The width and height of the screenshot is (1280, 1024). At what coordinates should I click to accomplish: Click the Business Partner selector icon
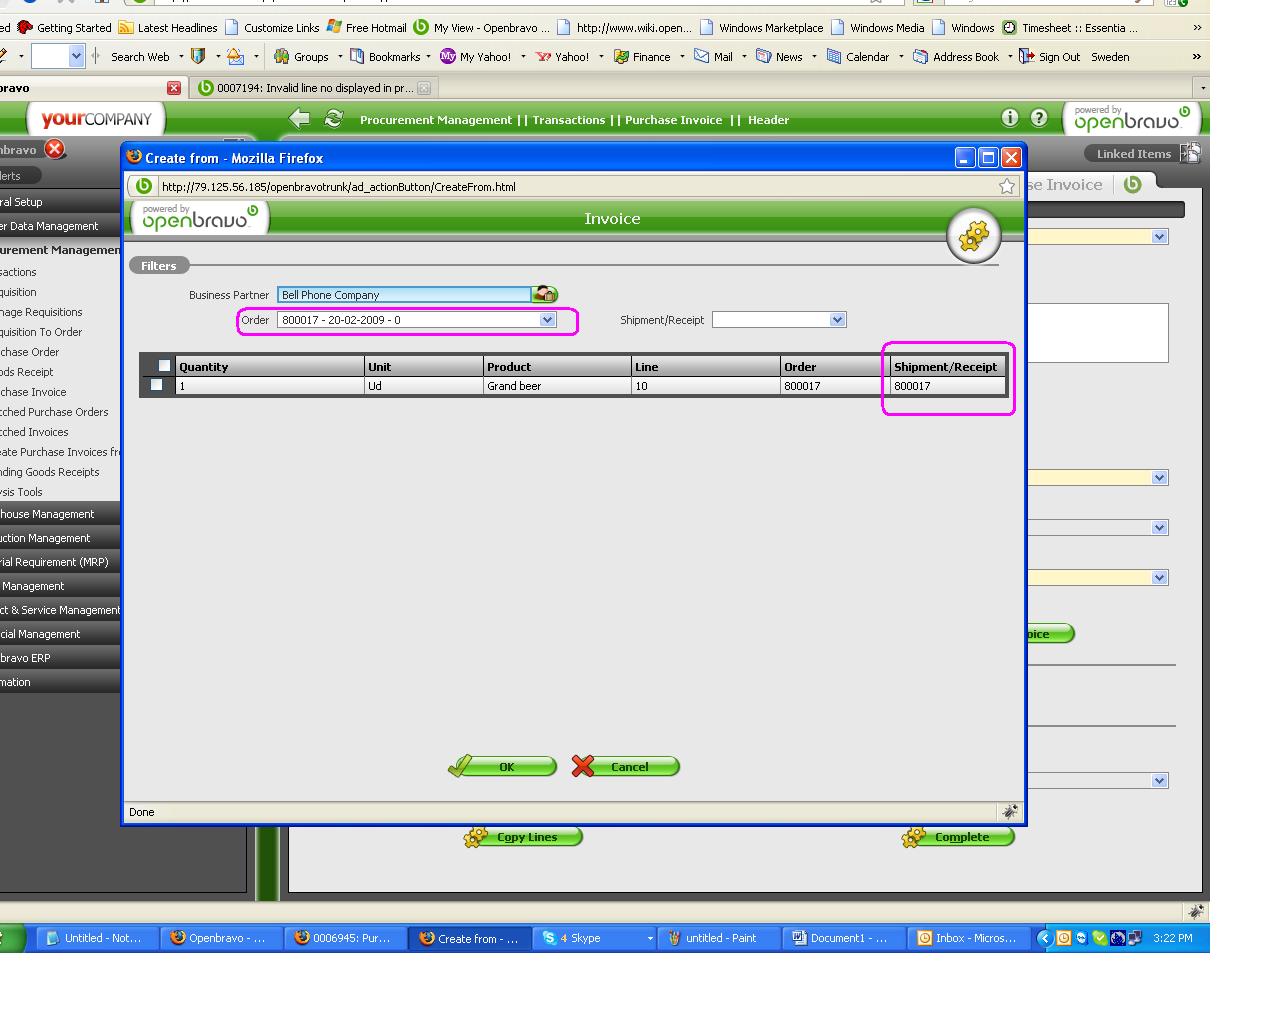tap(544, 294)
